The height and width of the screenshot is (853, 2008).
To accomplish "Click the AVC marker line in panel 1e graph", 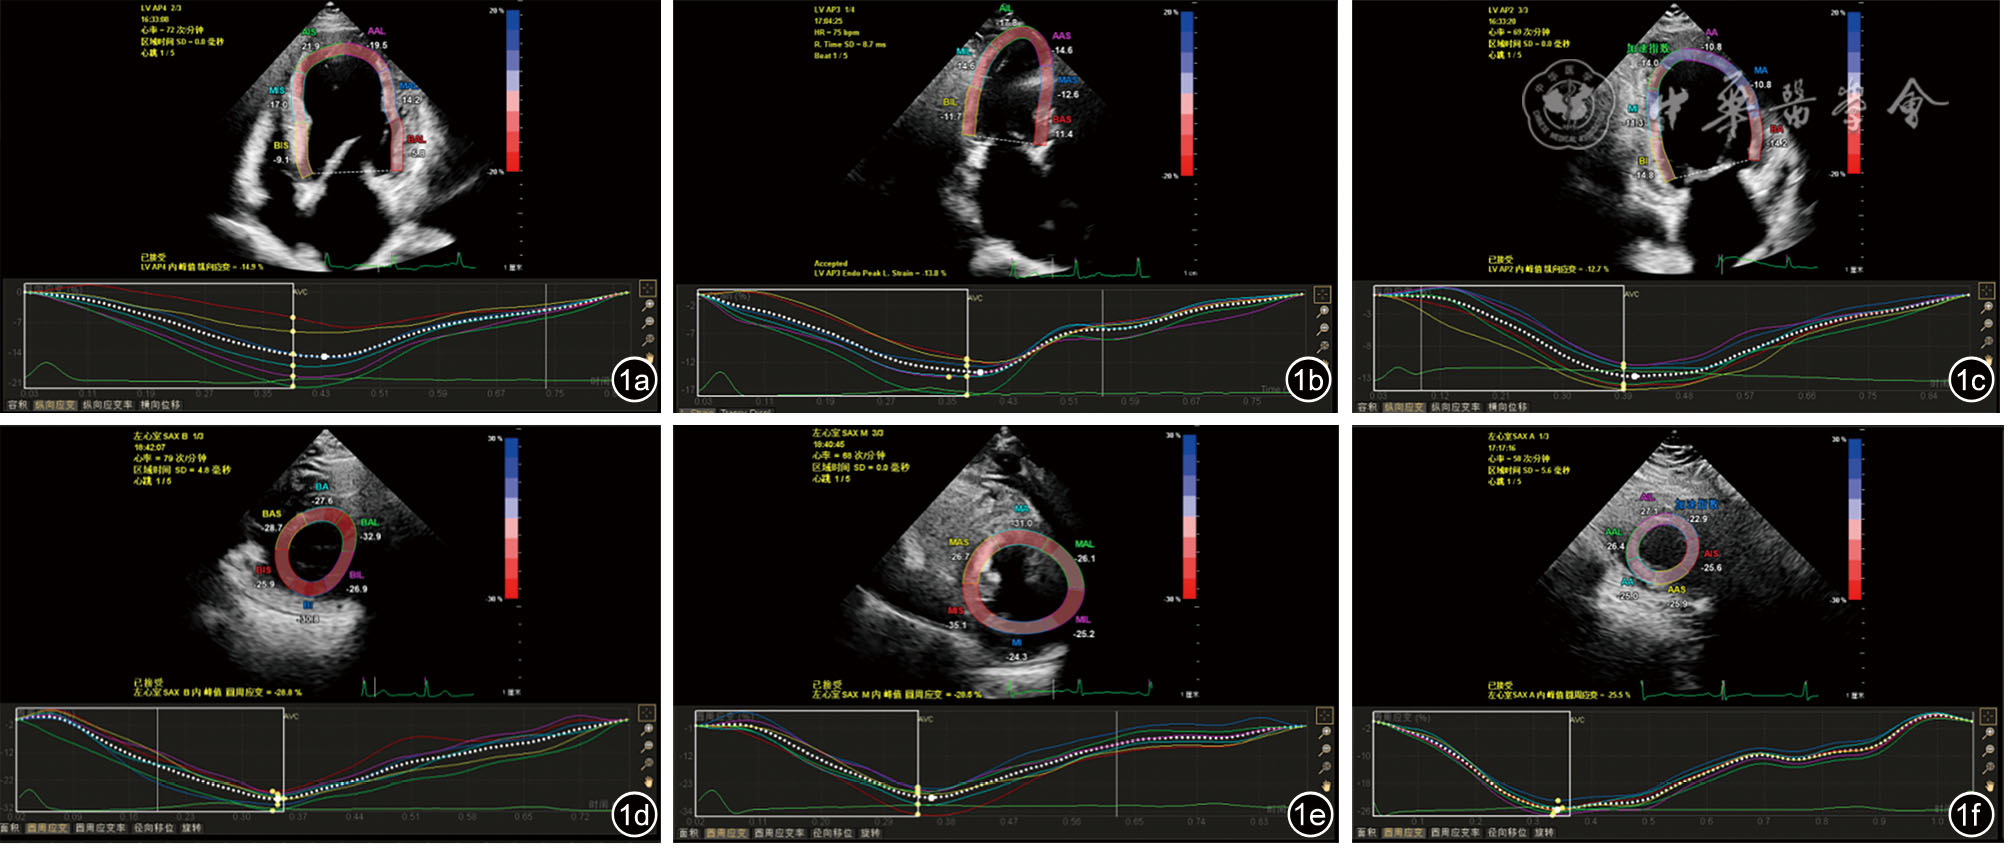I will click(918, 760).
